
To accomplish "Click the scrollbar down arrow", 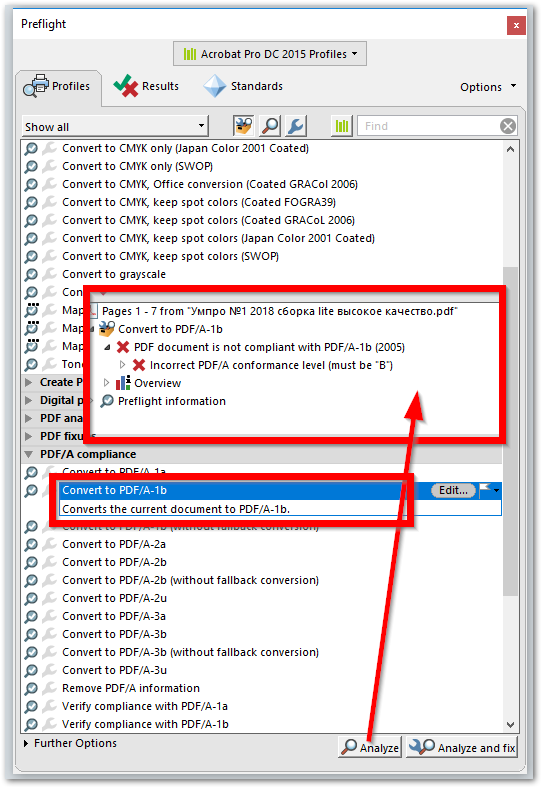I will point(510,725).
